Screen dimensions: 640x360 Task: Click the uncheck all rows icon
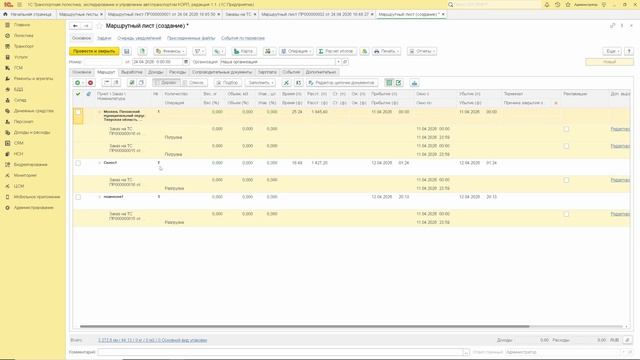click(141, 83)
